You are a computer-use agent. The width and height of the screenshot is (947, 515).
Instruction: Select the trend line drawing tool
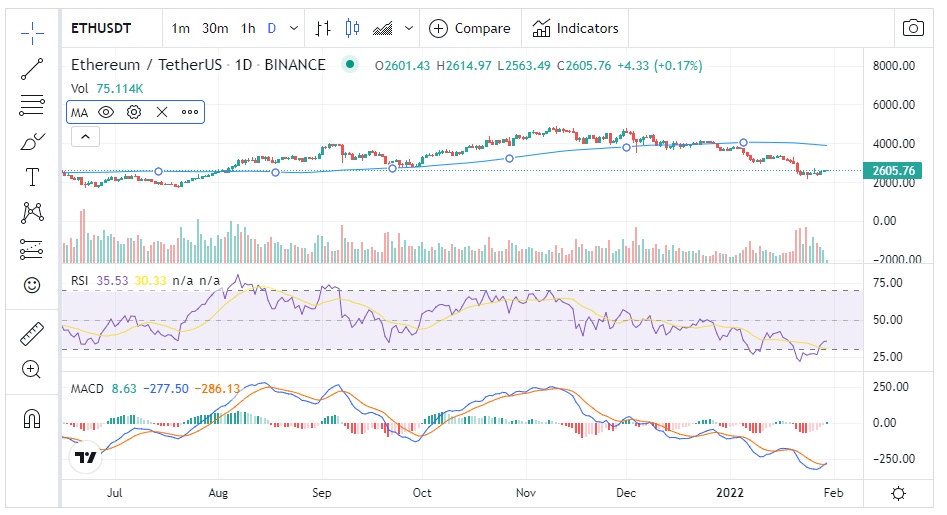pyautogui.click(x=32, y=69)
